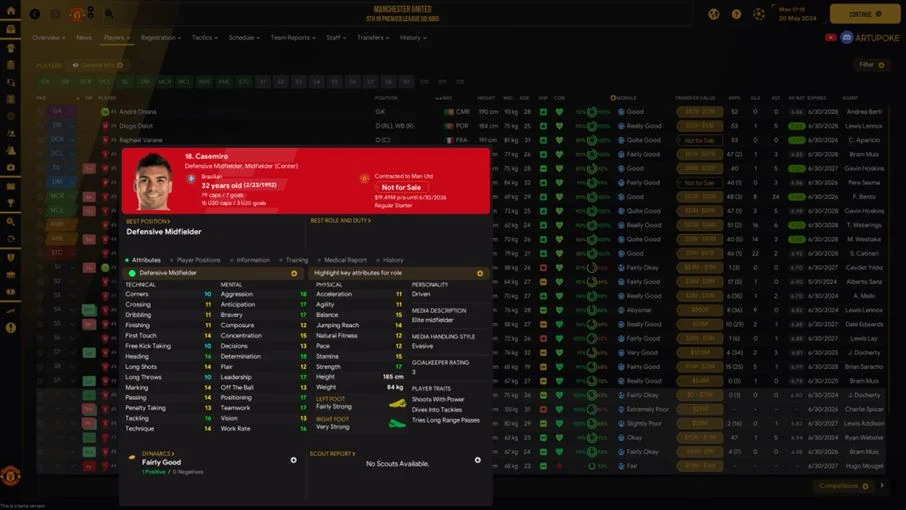The image size is (906, 510).
Task: Click the Not for Sale status button
Action: [401, 188]
